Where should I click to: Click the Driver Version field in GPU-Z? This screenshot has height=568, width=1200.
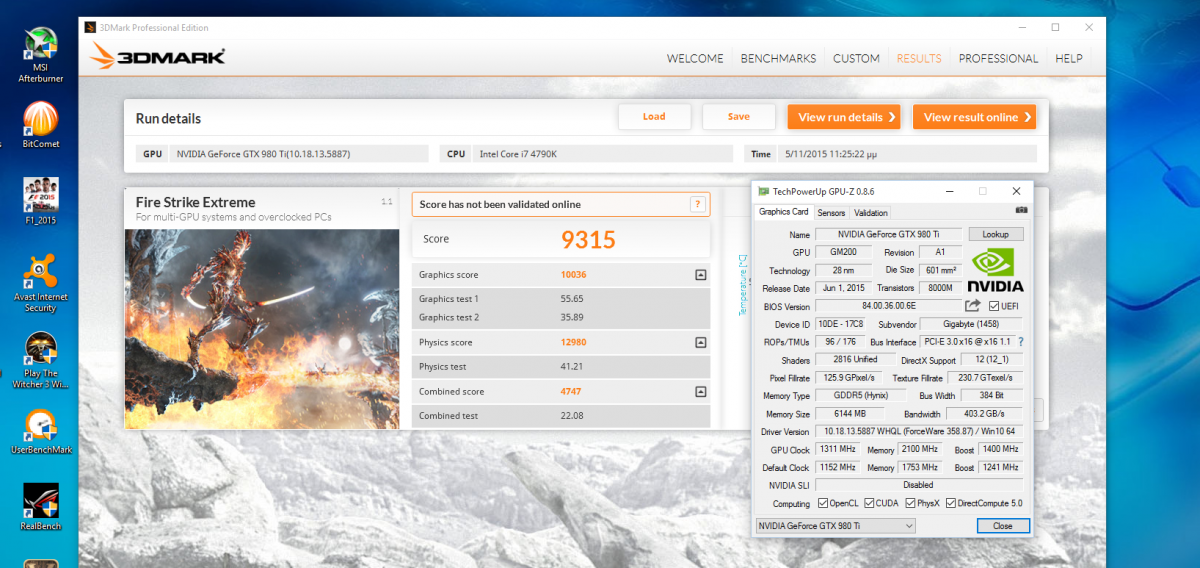(x=919, y=431)
